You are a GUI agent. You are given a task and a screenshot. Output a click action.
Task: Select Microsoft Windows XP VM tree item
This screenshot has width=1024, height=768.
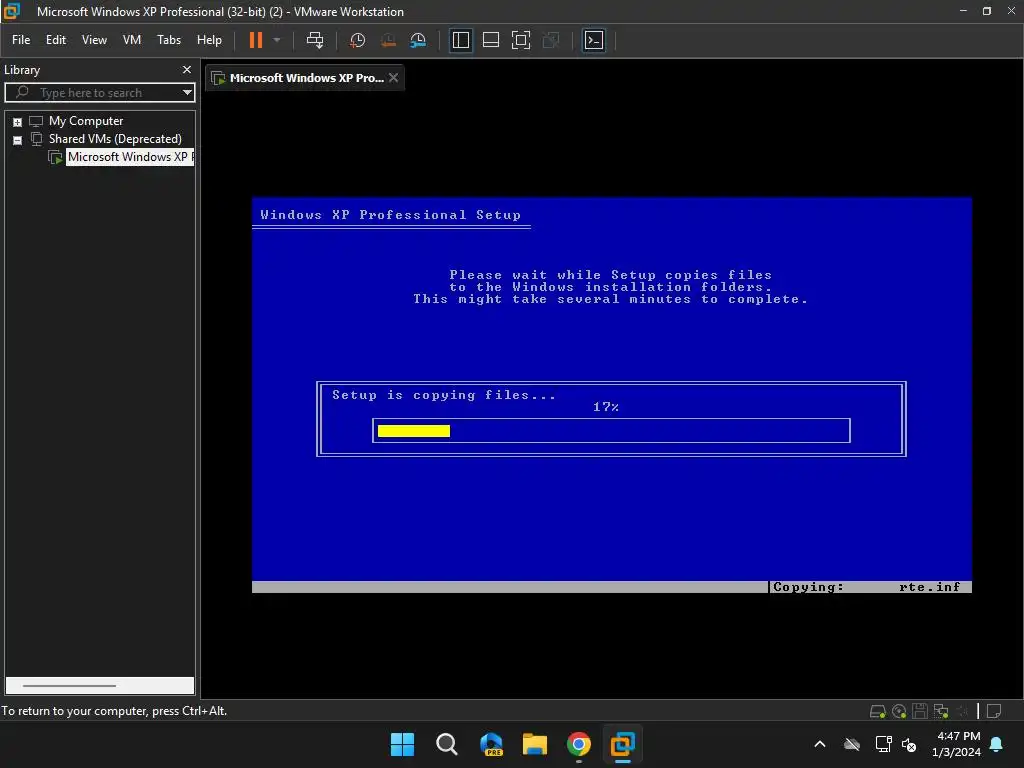(129, 157)
